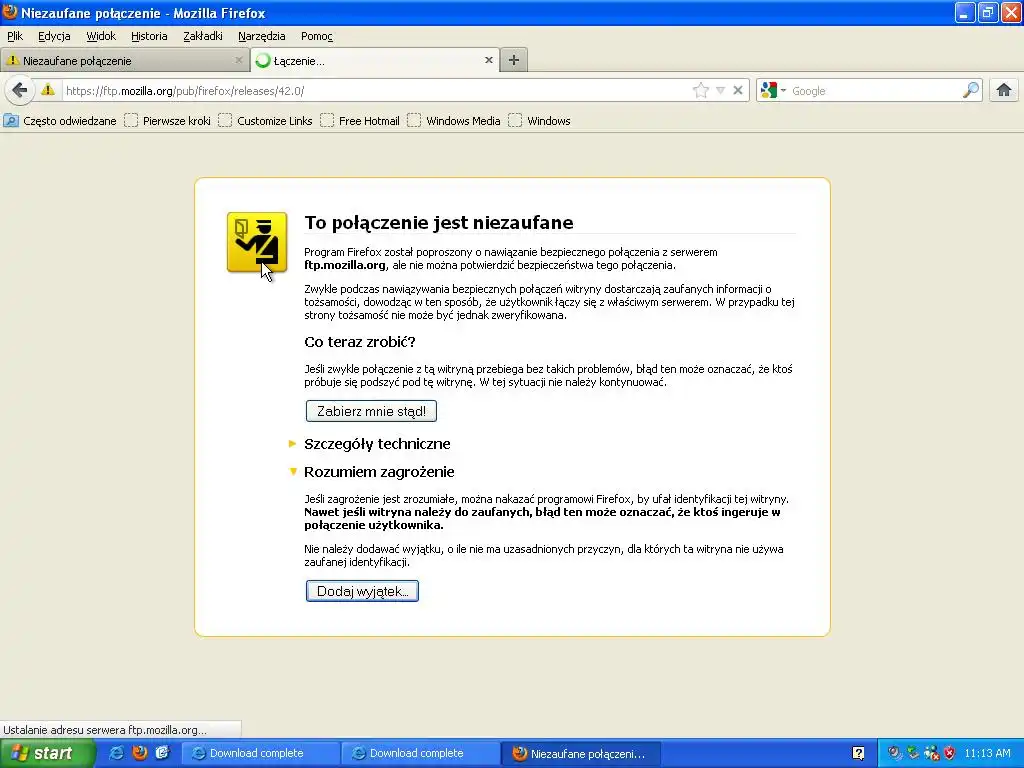Close the Niezaufane połączenie tab
Screen dimensions: 1024x768
tap(238, 60)
